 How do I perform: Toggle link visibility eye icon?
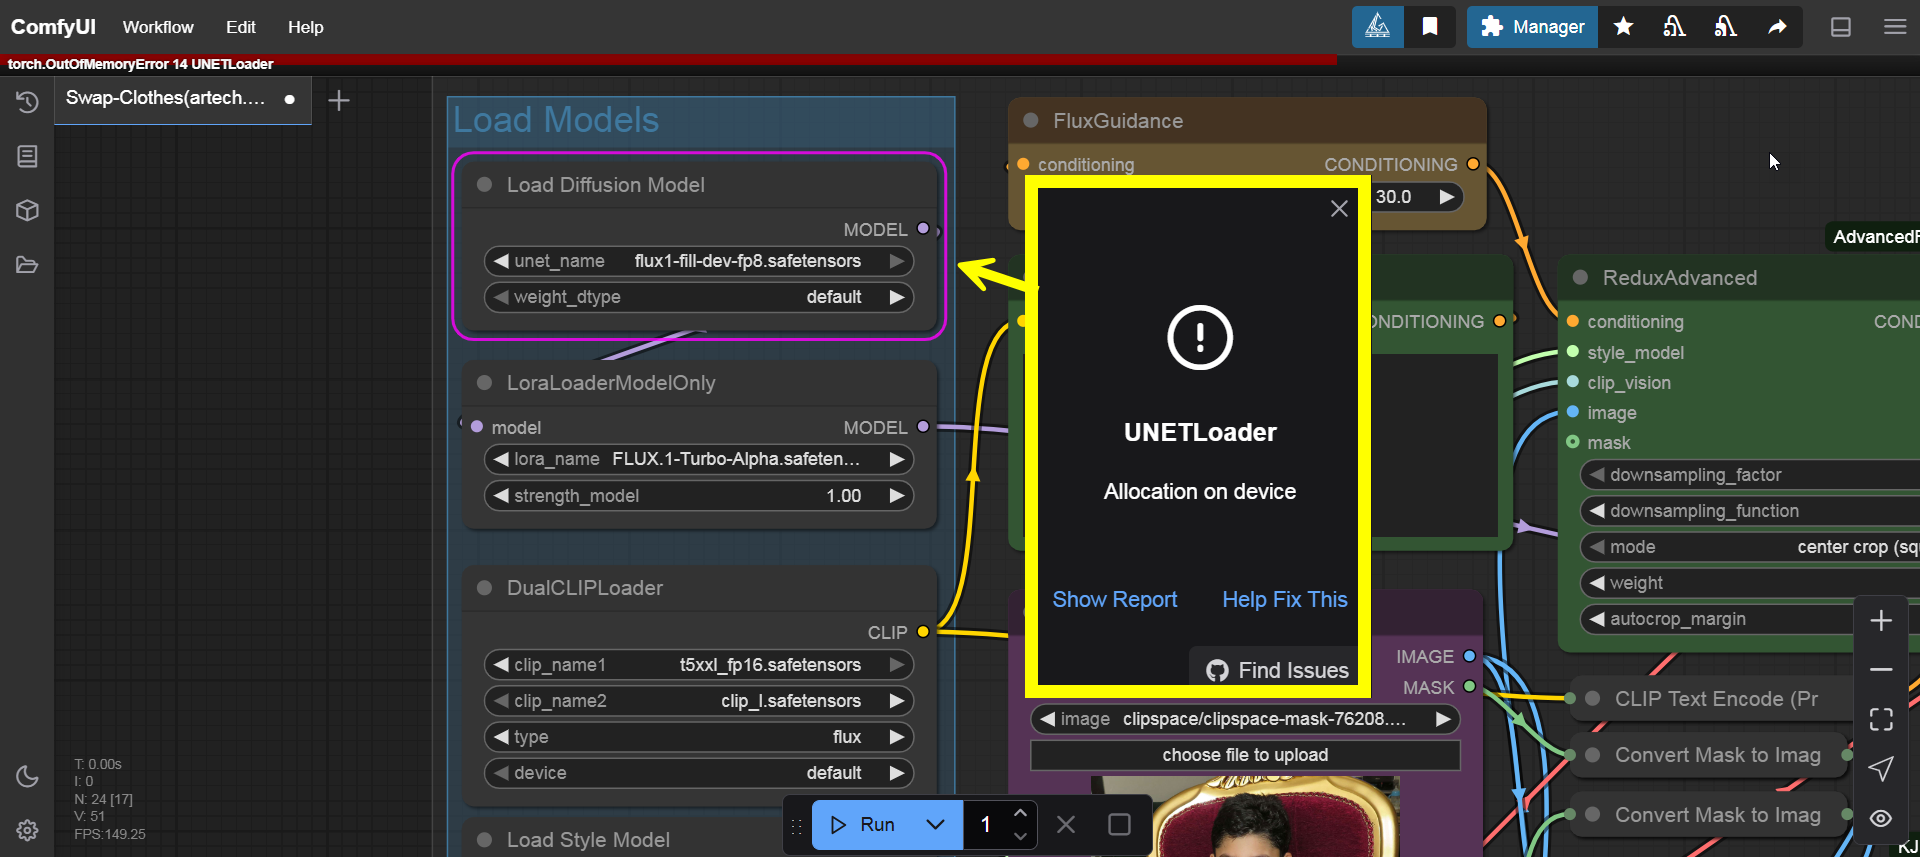(x=1880, y=818)
